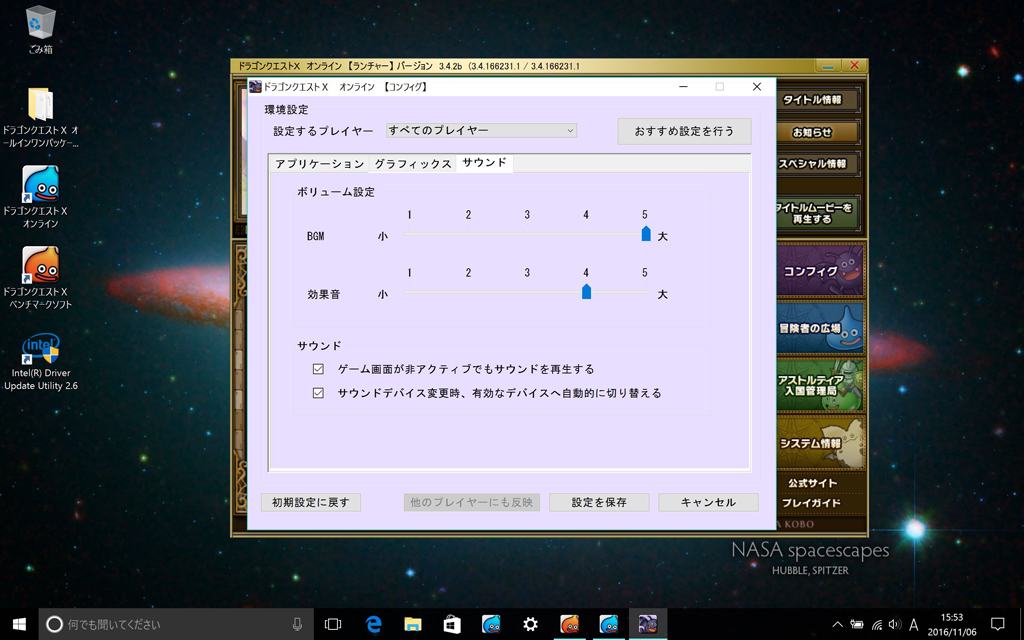Open the 公式サイト link in the launcher

(x=812, y=483)
